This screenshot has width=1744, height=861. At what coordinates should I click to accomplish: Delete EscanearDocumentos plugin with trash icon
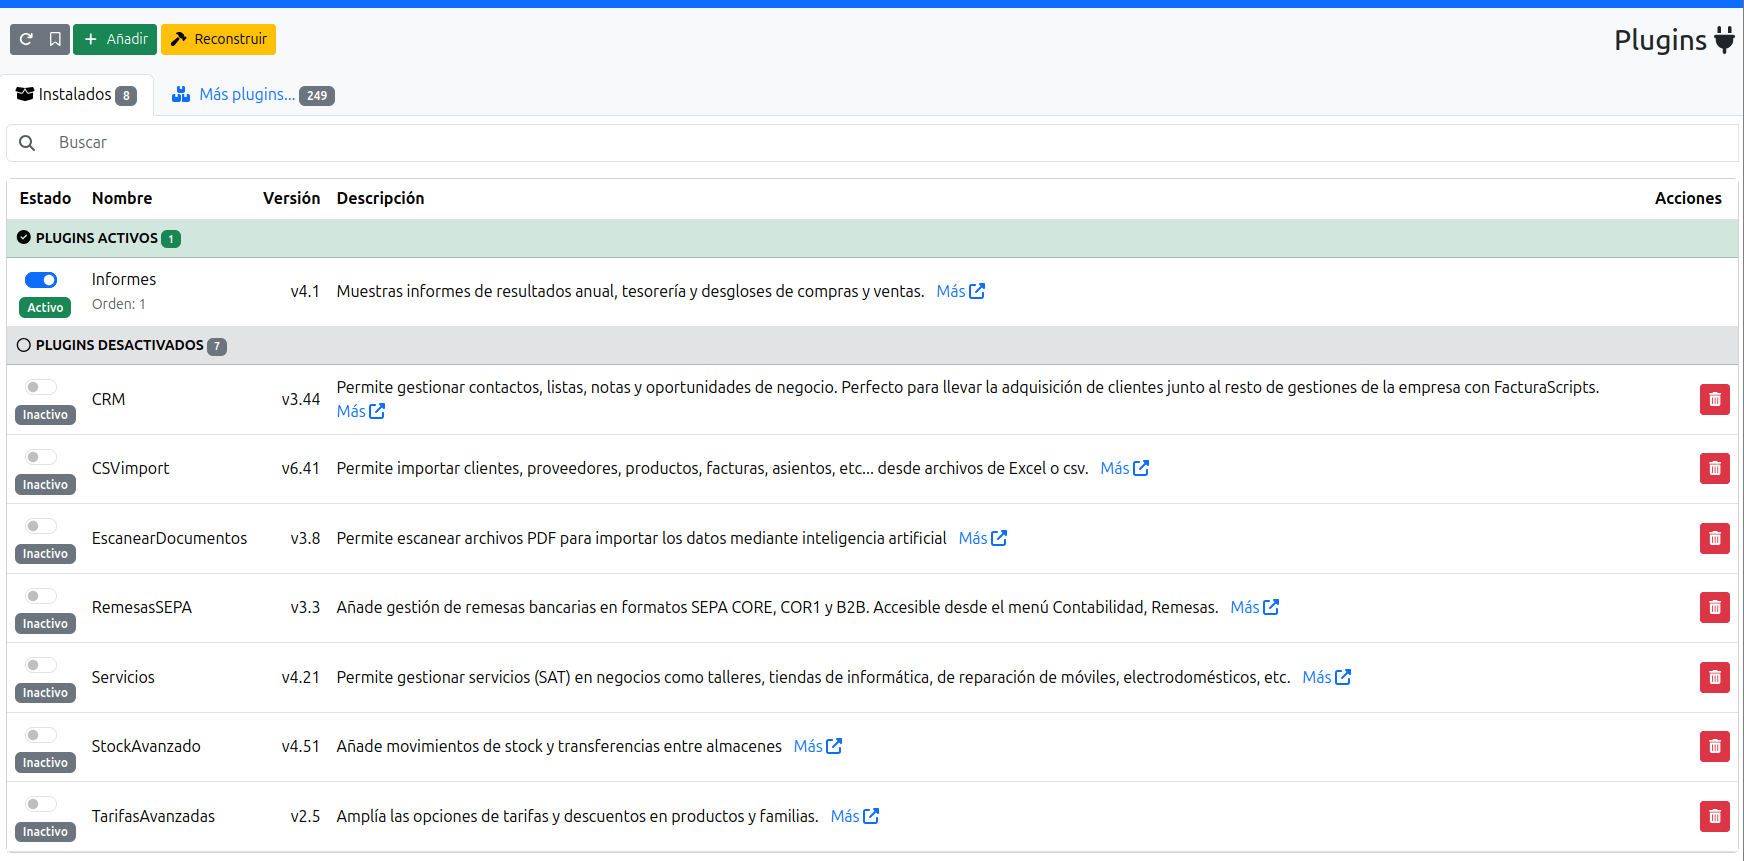[1714, 538]
